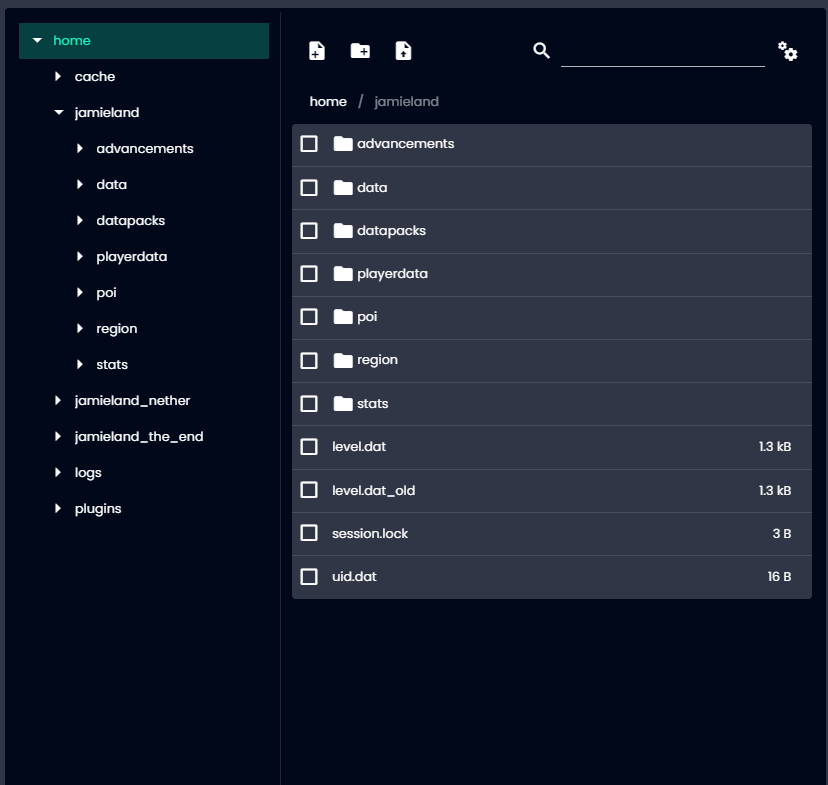Expand the stats tree node arrow
This screenshot has width=828, height=785.
click(x=80, y=364)
